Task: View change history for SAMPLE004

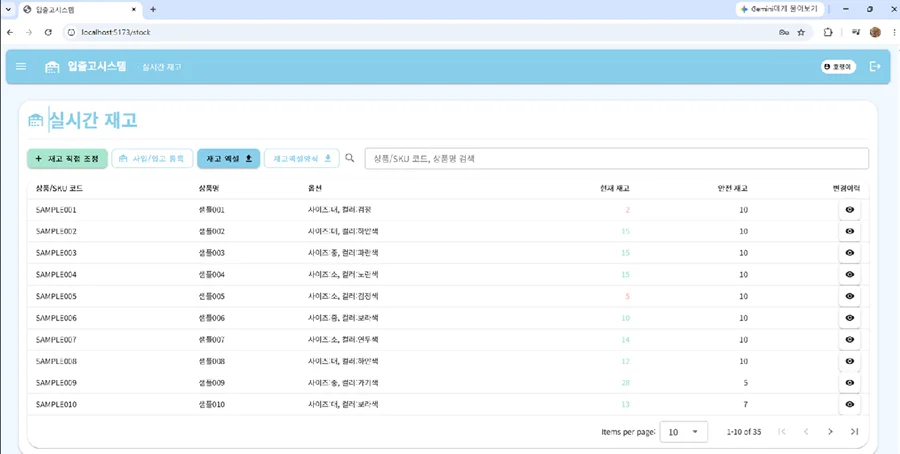Action: (849, 275)
